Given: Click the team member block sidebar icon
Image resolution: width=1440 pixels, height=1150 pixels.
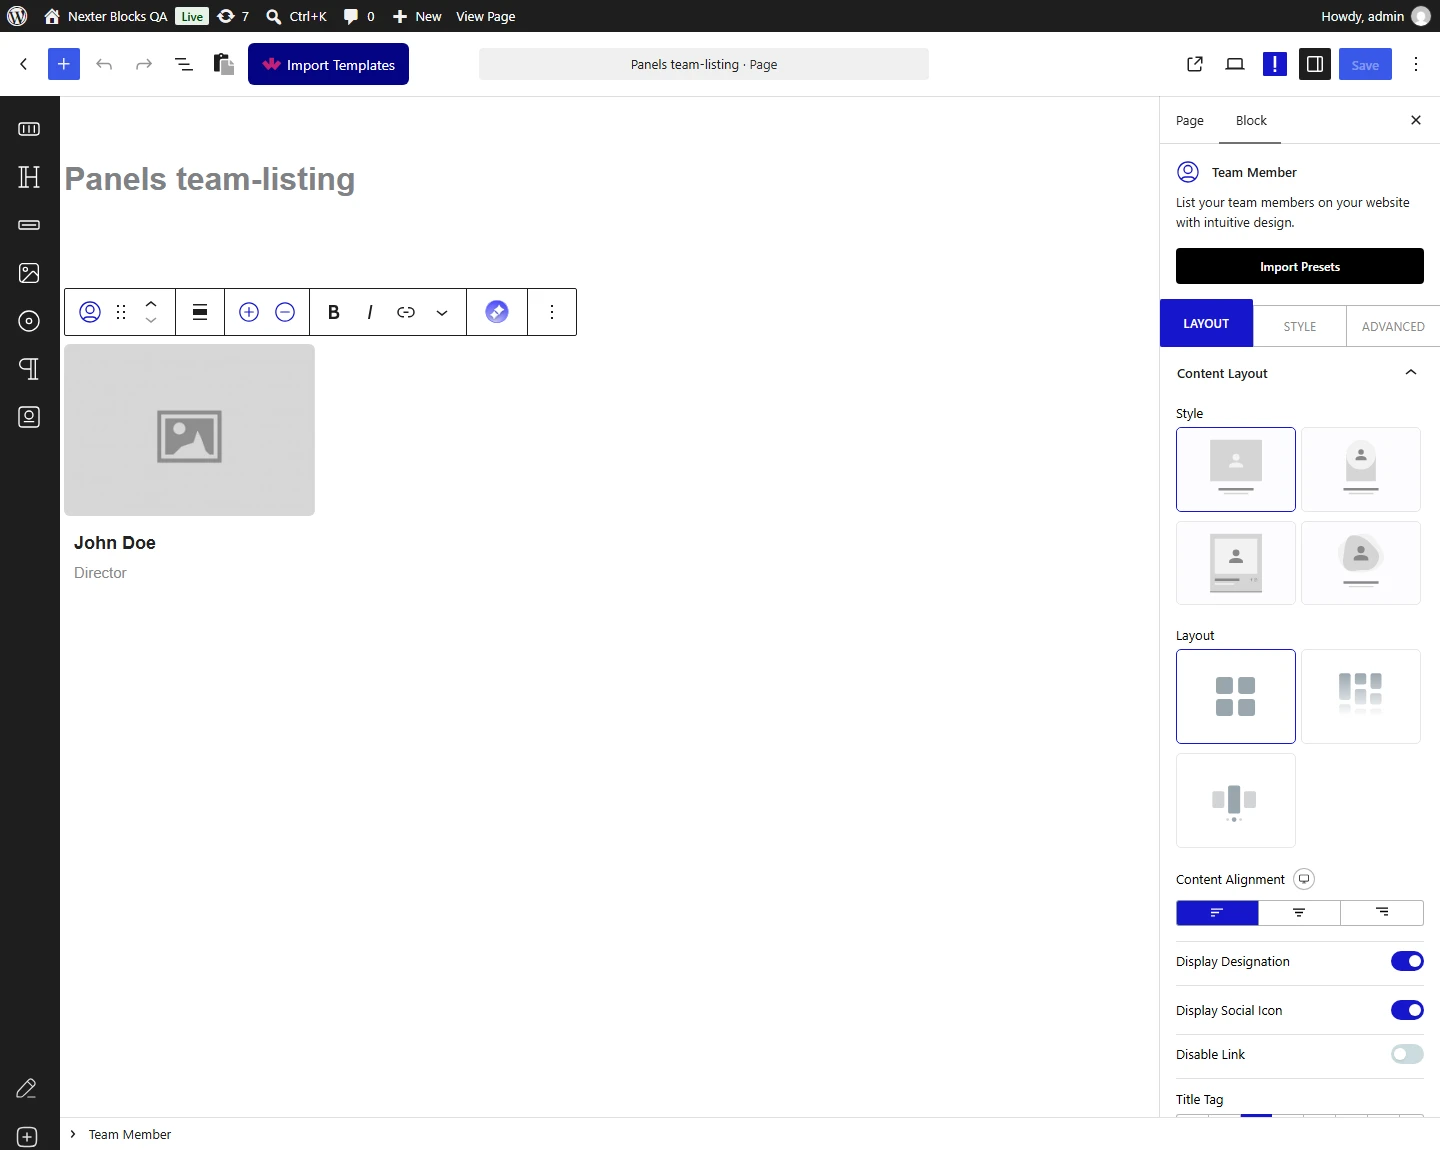Looking at the screenshot, I should pyautogui.click(x=29, y=417).
